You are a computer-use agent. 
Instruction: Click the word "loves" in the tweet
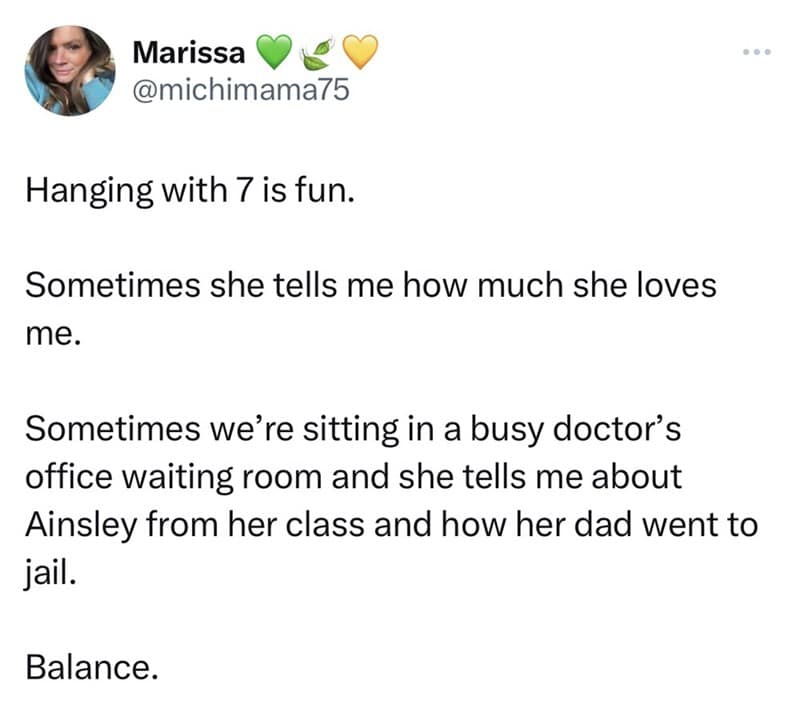point(673,285)
